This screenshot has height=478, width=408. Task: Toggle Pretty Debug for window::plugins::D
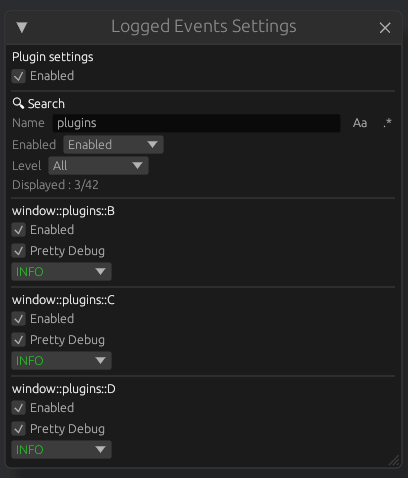pyautogui.click(x=19, y=429)
